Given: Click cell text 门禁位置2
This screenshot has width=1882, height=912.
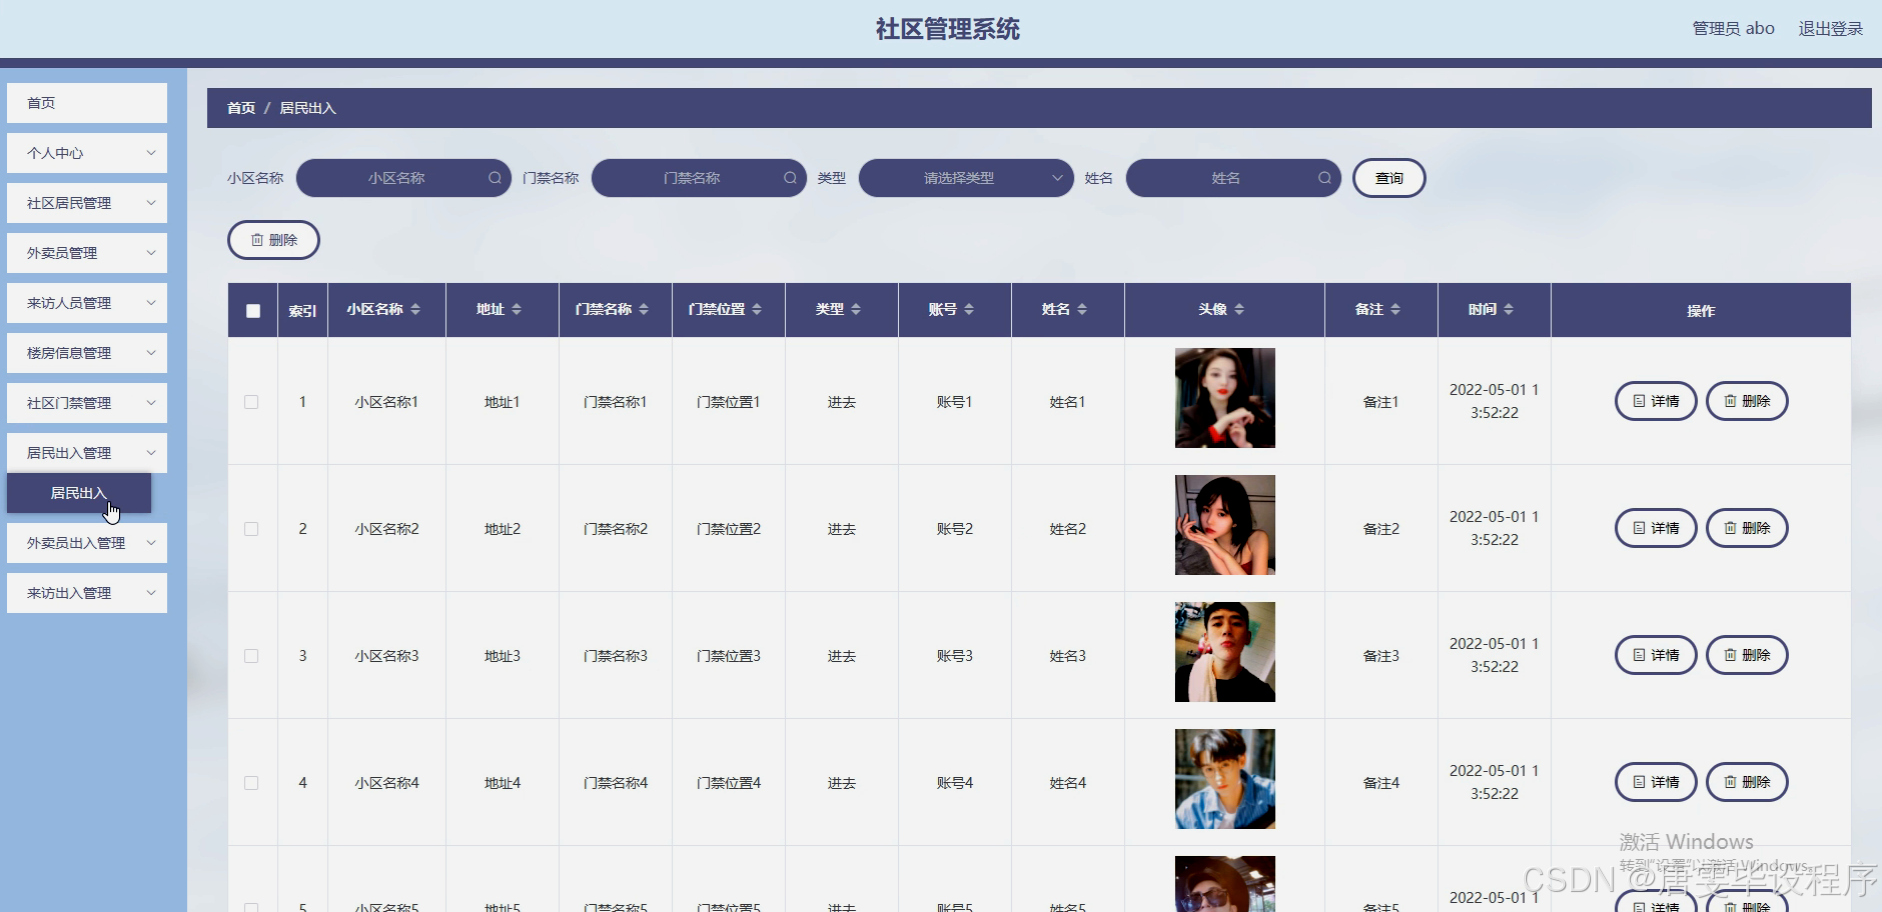Looking at the screenshot, I should coord(728,529).
